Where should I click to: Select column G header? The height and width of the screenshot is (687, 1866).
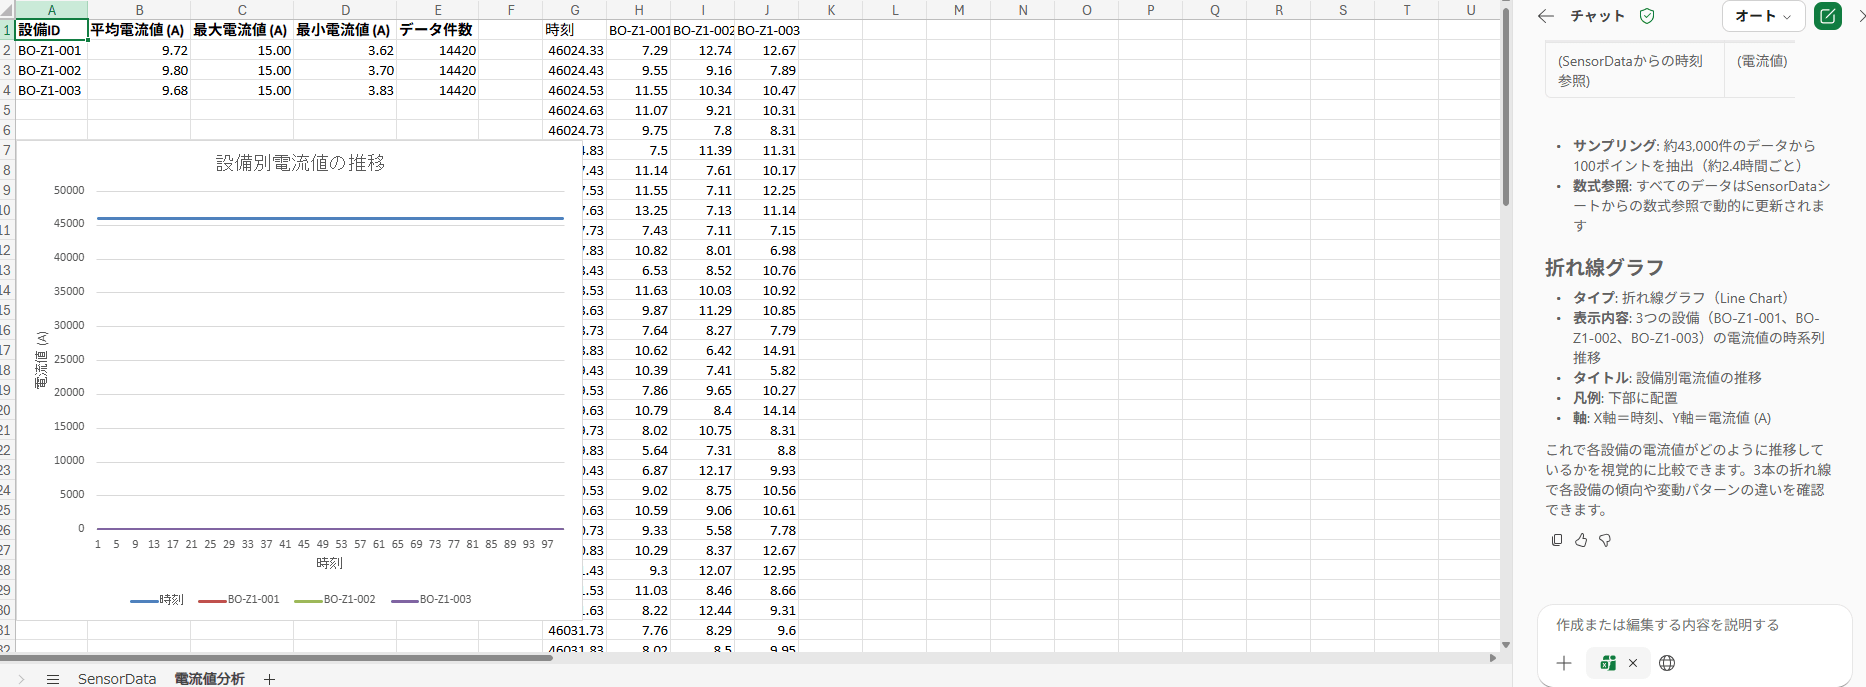click(x=575, y=10)
